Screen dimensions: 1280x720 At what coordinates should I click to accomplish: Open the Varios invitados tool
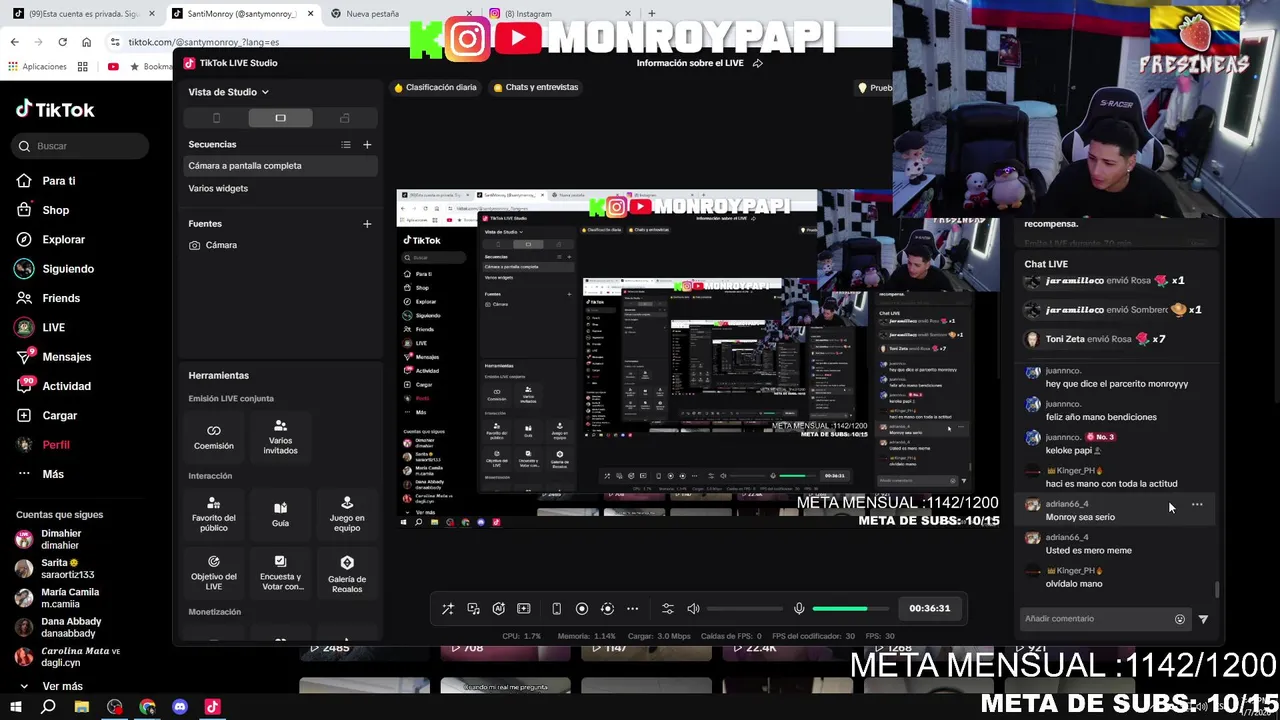tap(280, 437)
